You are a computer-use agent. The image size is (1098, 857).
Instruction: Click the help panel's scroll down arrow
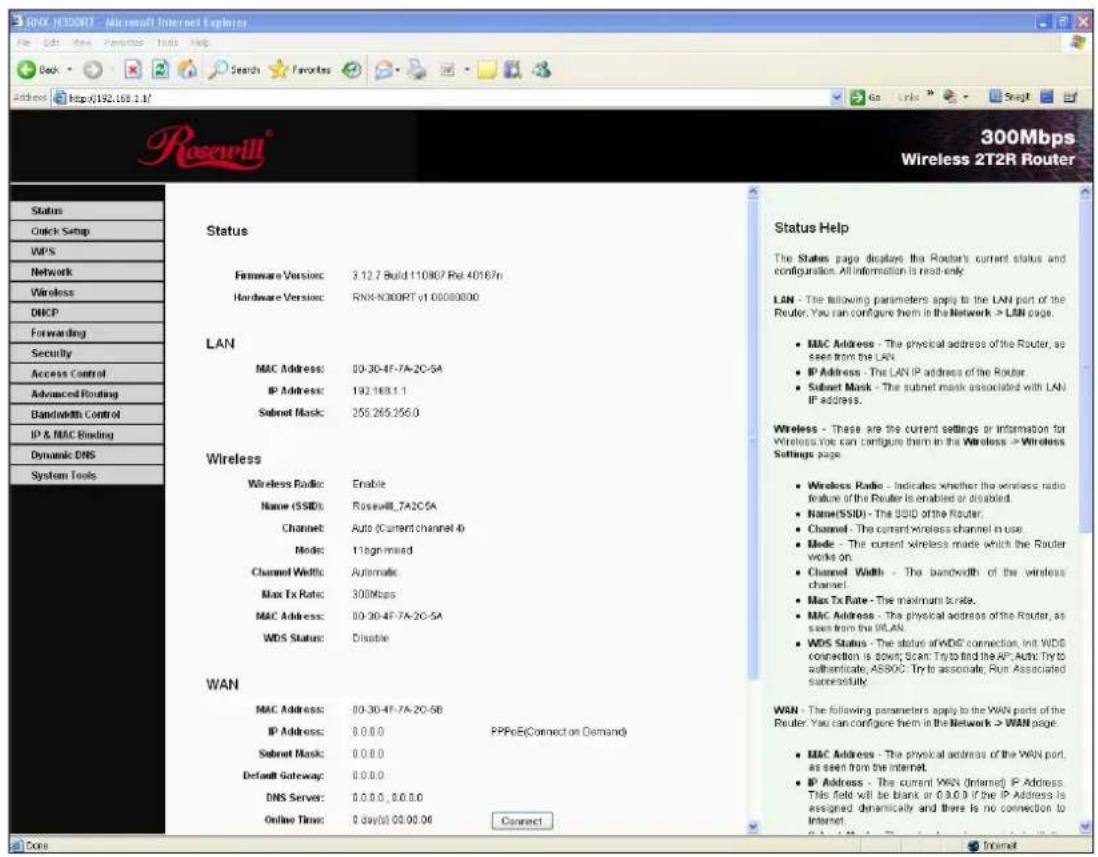(x=1086, y=827)
